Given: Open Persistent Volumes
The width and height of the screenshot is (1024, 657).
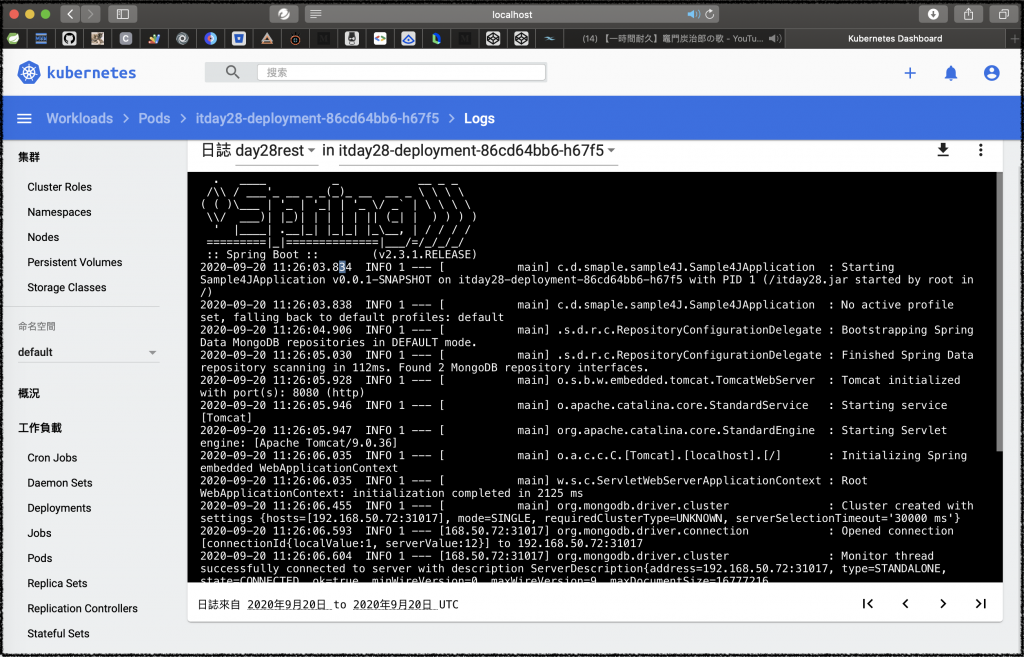Looking at the screenshot, I should (x=74, y=262).
